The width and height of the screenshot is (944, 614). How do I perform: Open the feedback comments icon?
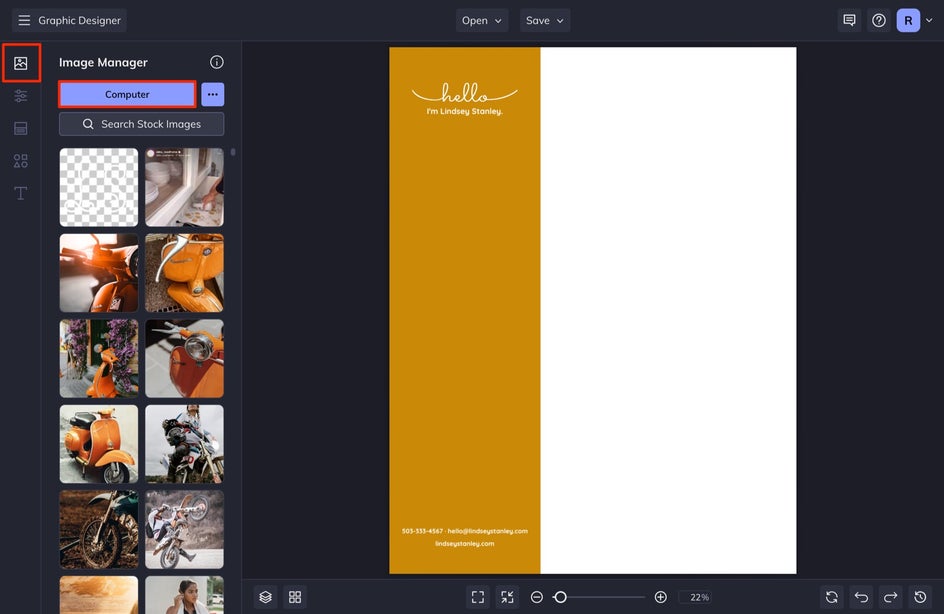[x=849, y=20]
